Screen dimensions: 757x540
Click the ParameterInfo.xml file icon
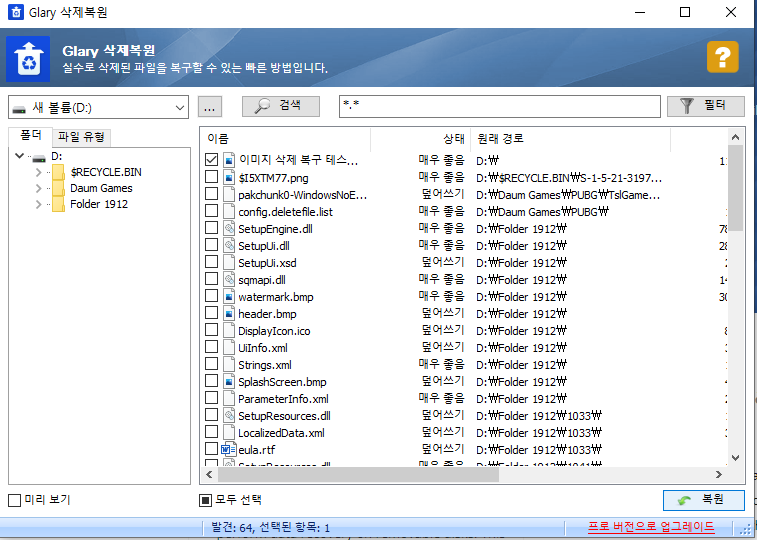229,398
